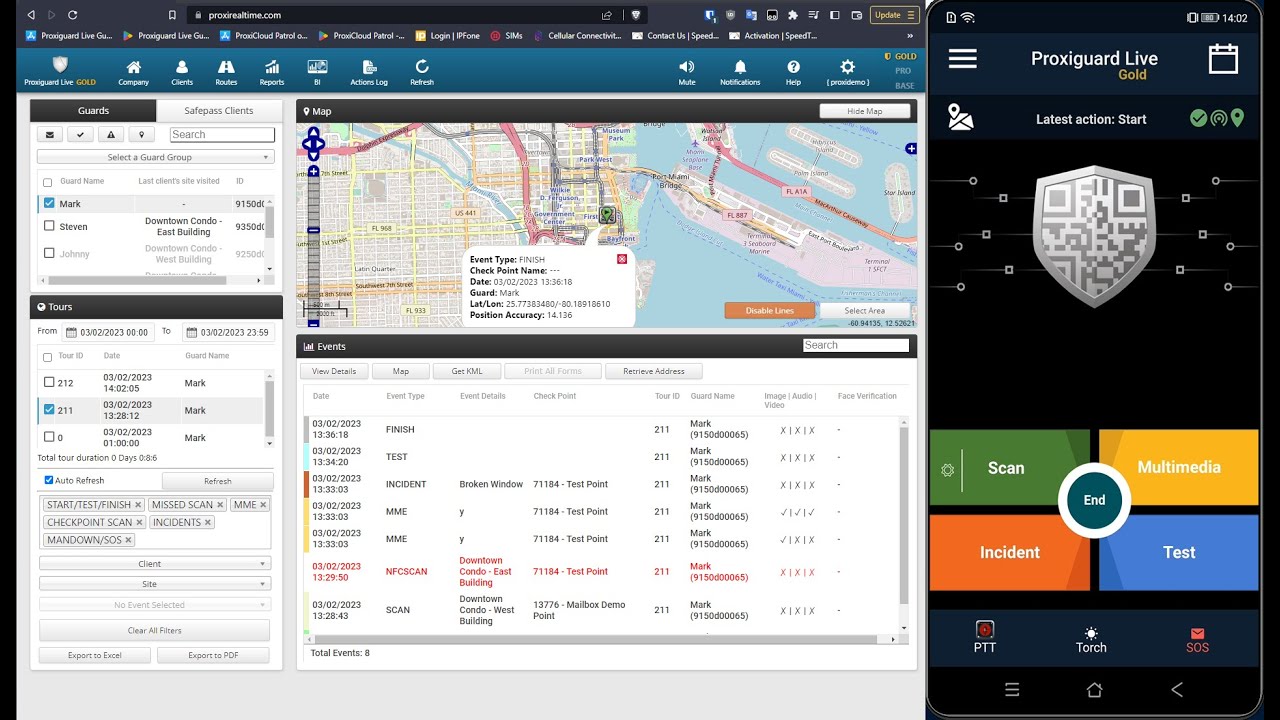Tap the PTT icon in phone app
The height and width of the screenshot is (720, 1280).
click(985, 637)
